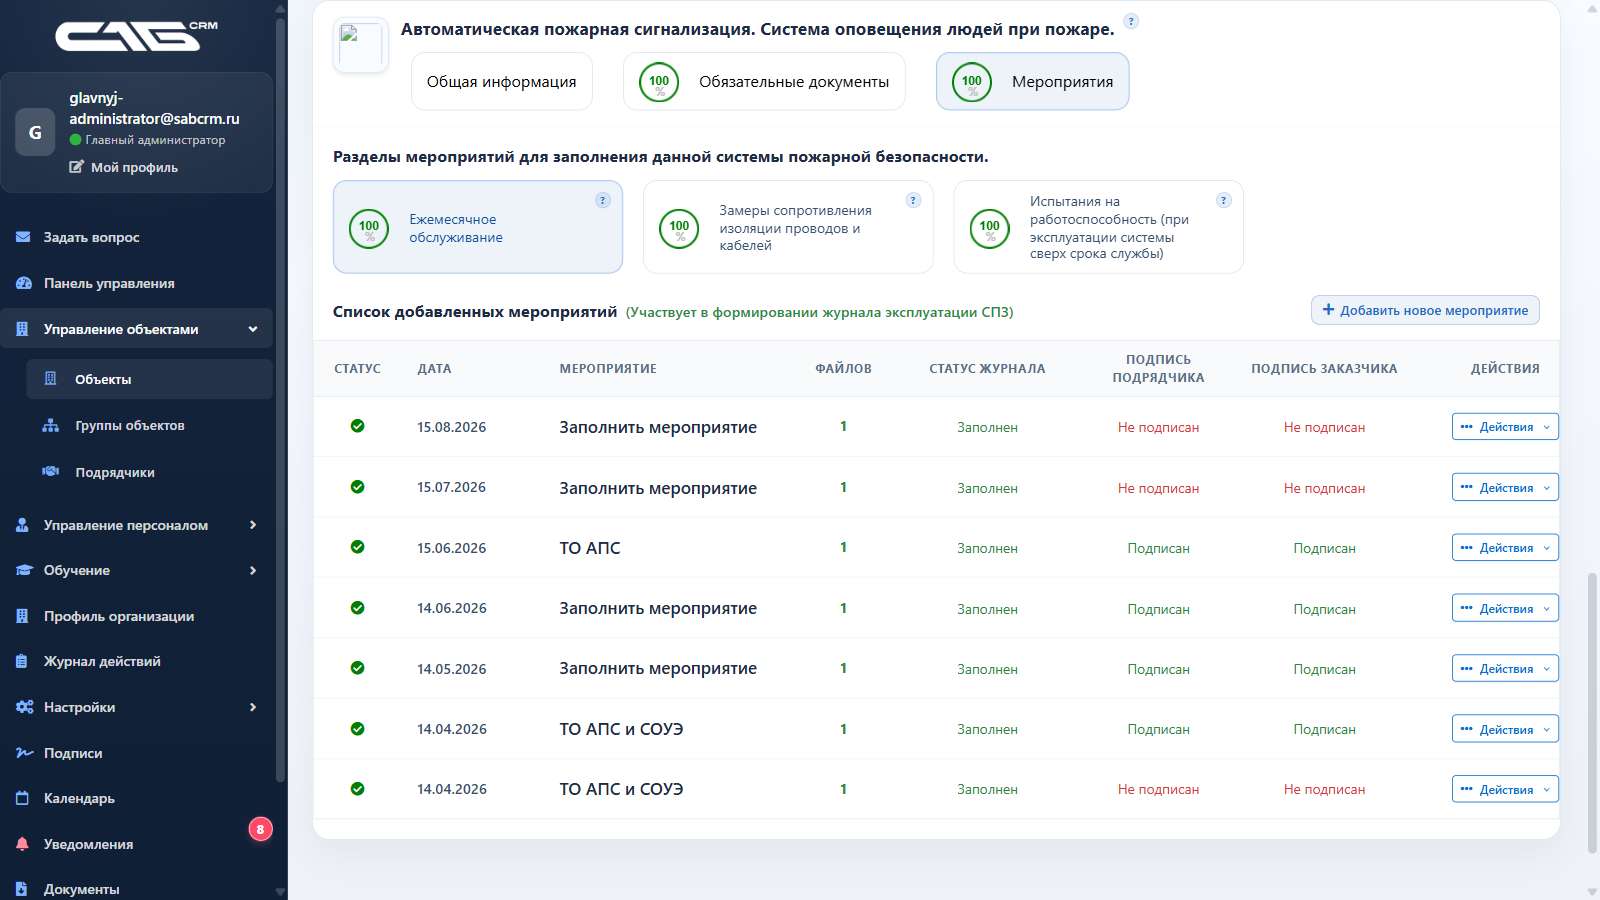Click the help question mark beside the system title
This screenshot has height=900, width=1600.
[1131, 21]
